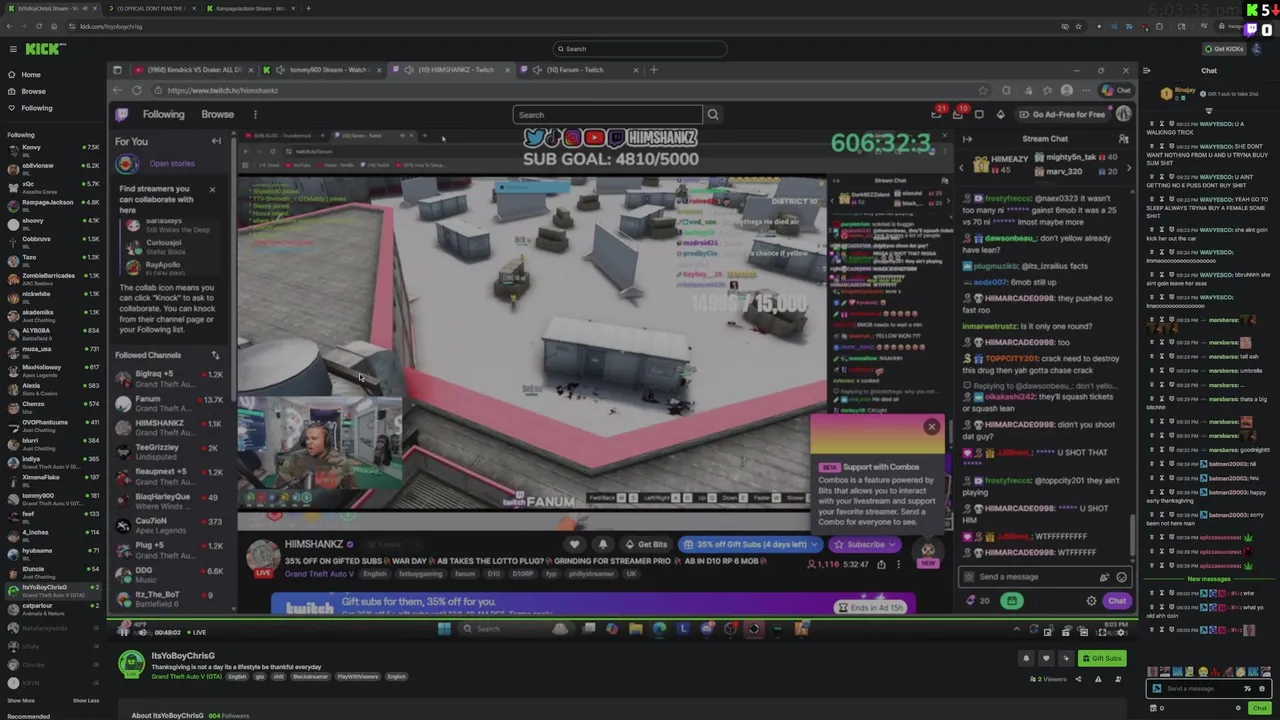Click Show Less under followed channels
The width and height of the screenshot is (1280, 720).
[86, 700]
